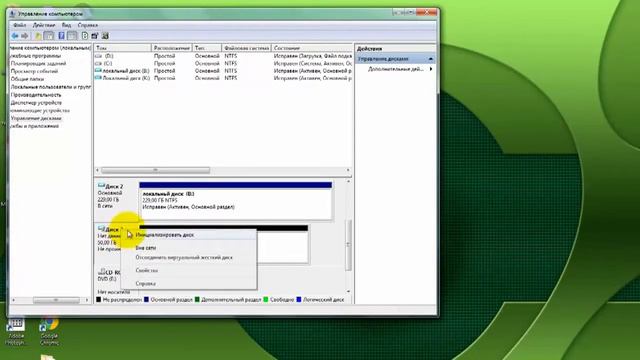The image size is (640, 360).
Task: Select the Локальный диск (K:) volume row
Action: pos(223,78)
